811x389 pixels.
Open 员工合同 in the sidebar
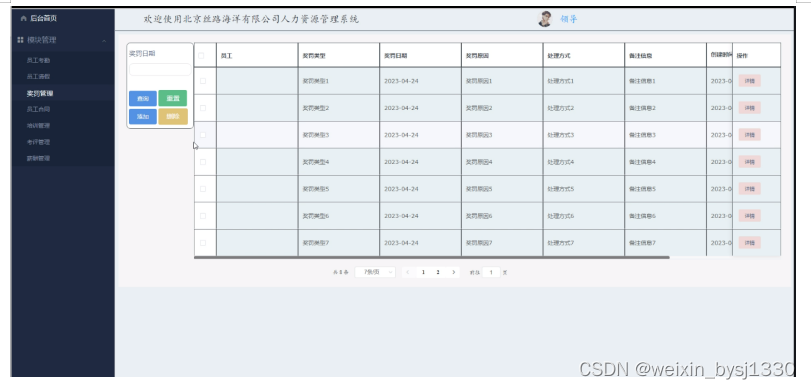click(x=38, y=110)
